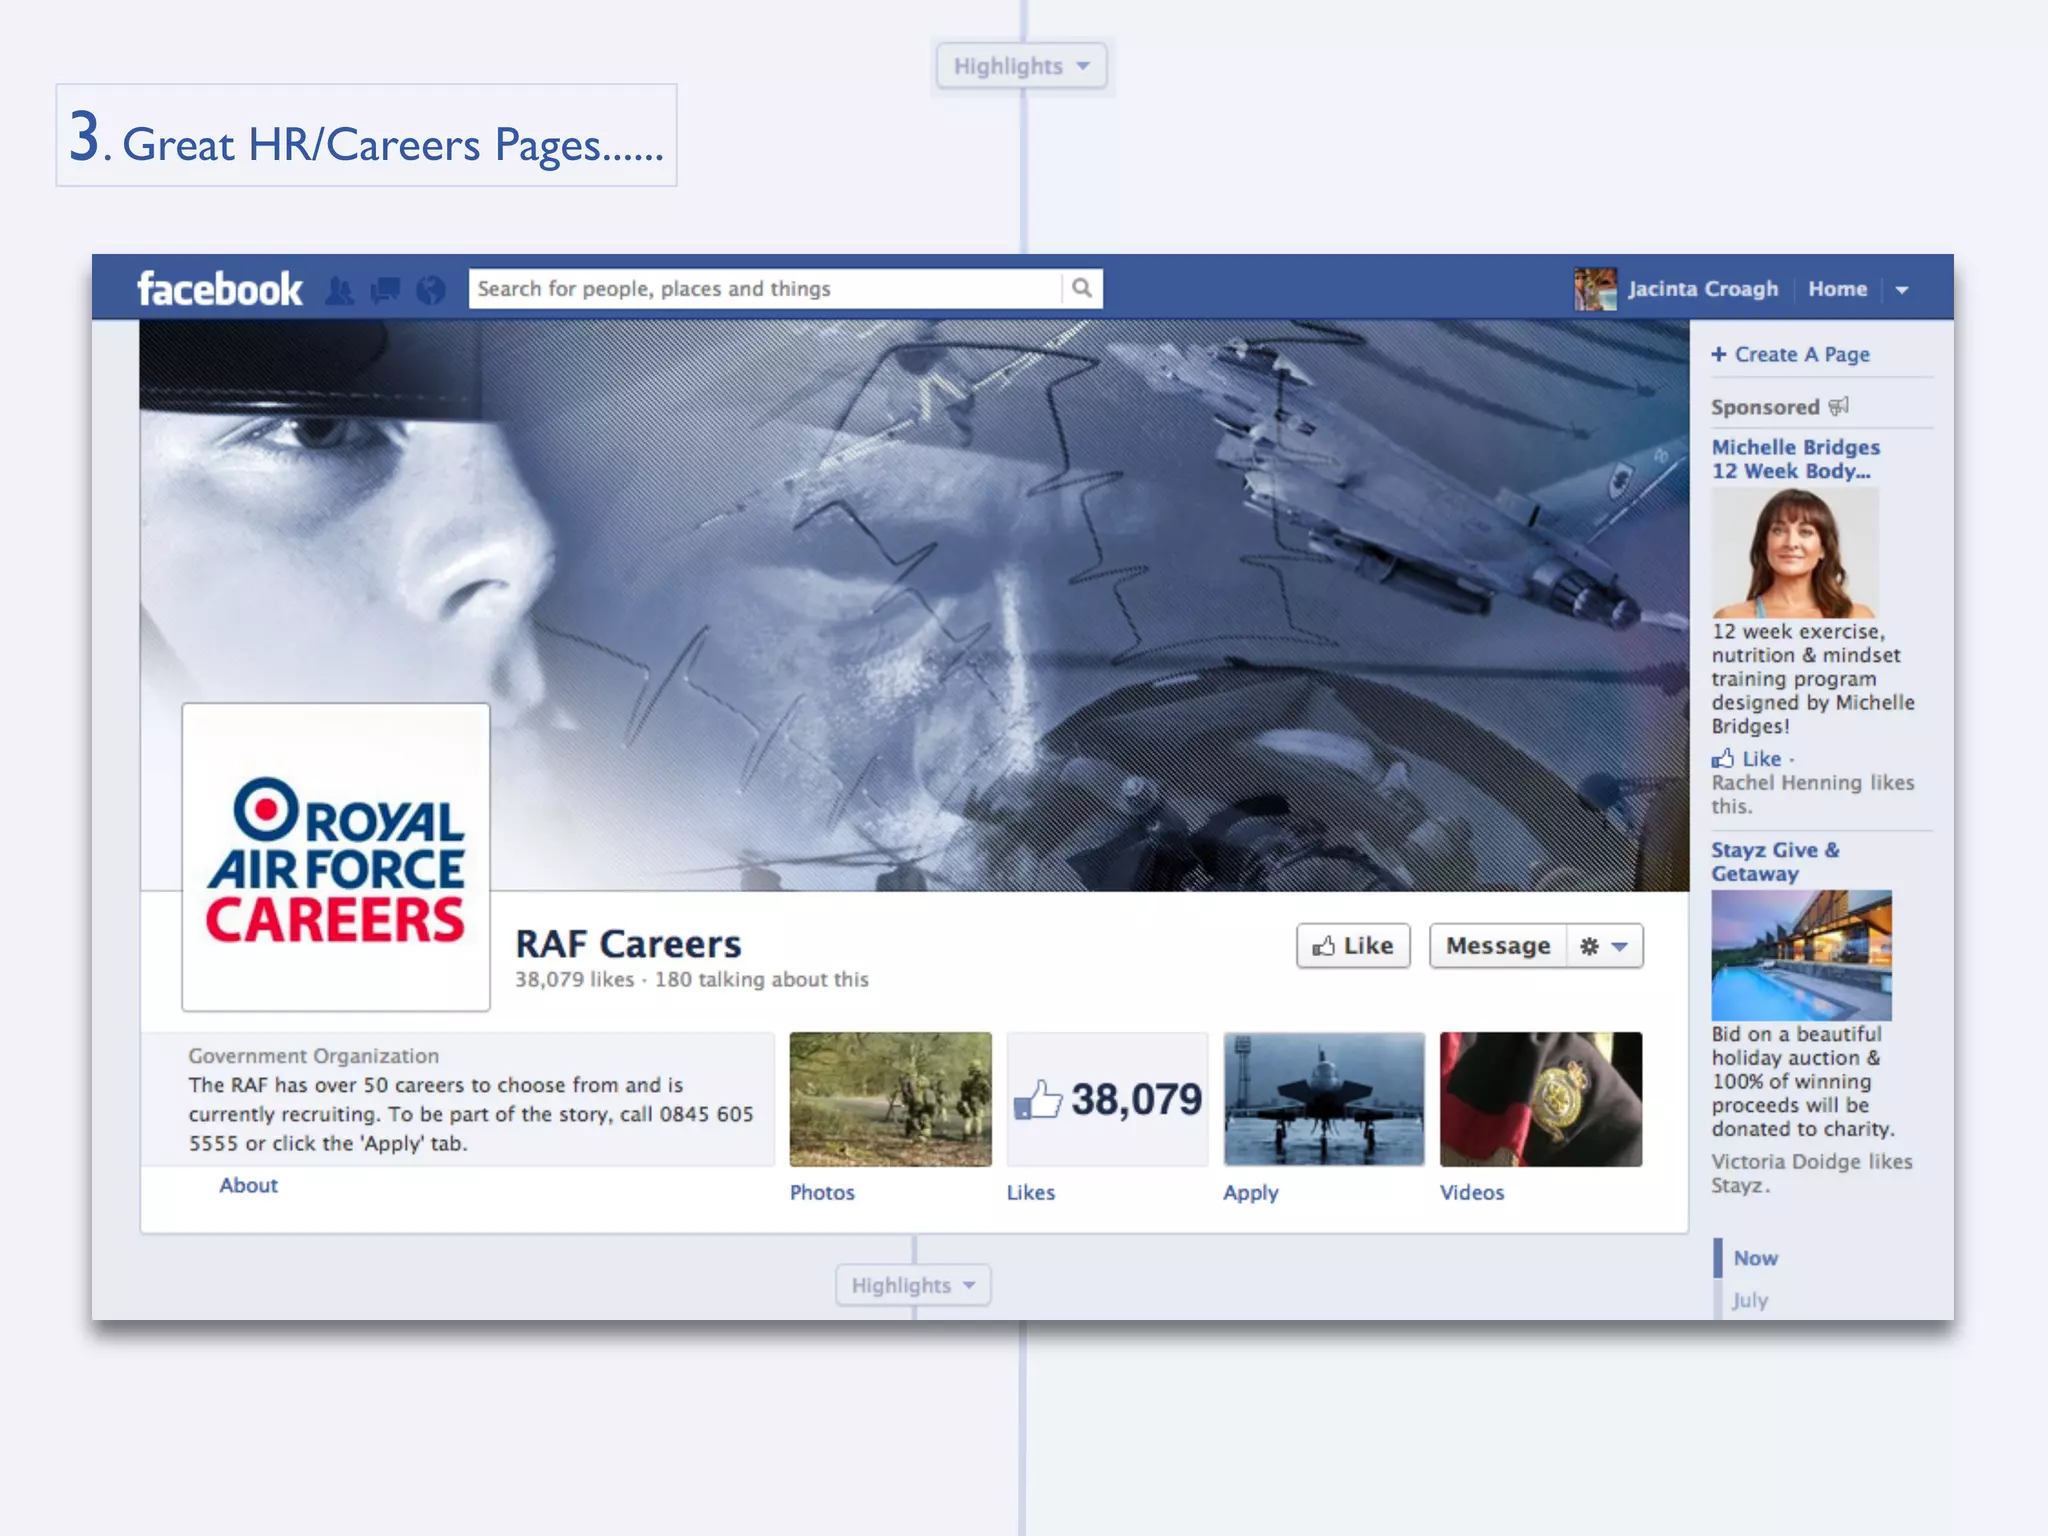Open the messages icon in header
Viewport: 2048px width, 1536px height.
[x=385, y=290]
